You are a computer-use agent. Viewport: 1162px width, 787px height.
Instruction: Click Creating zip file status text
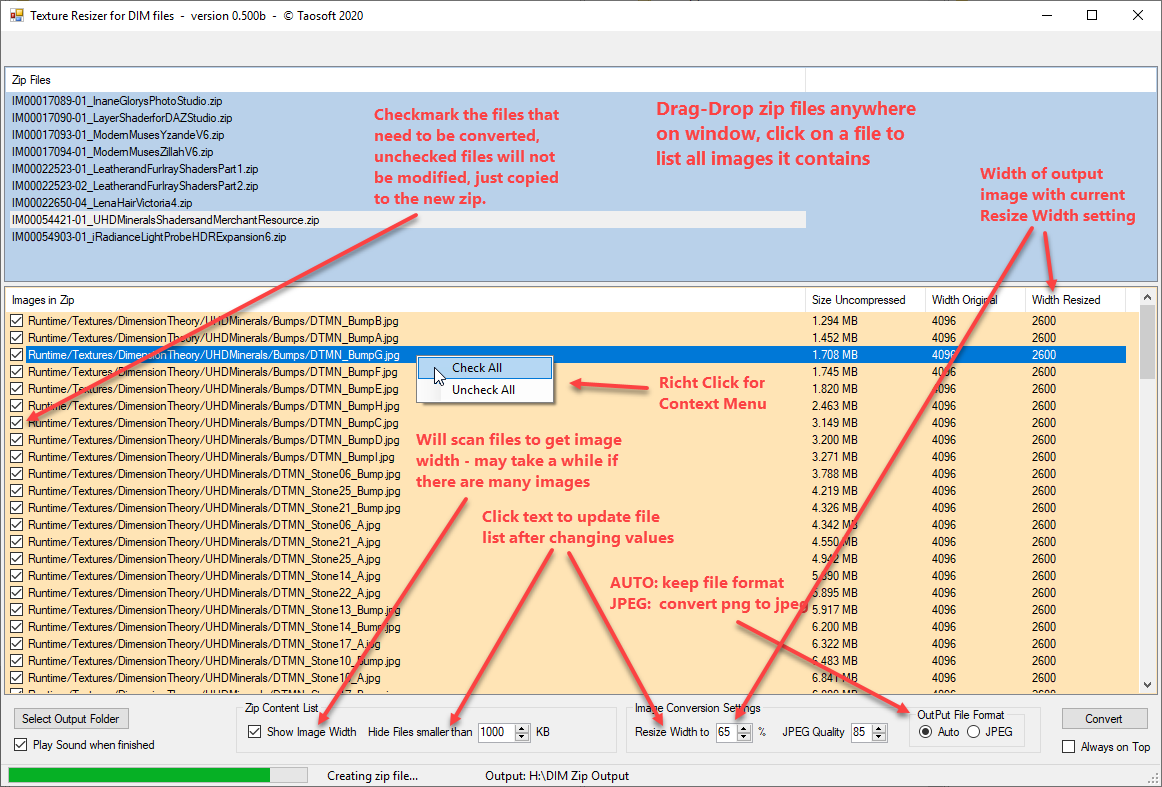373,776
